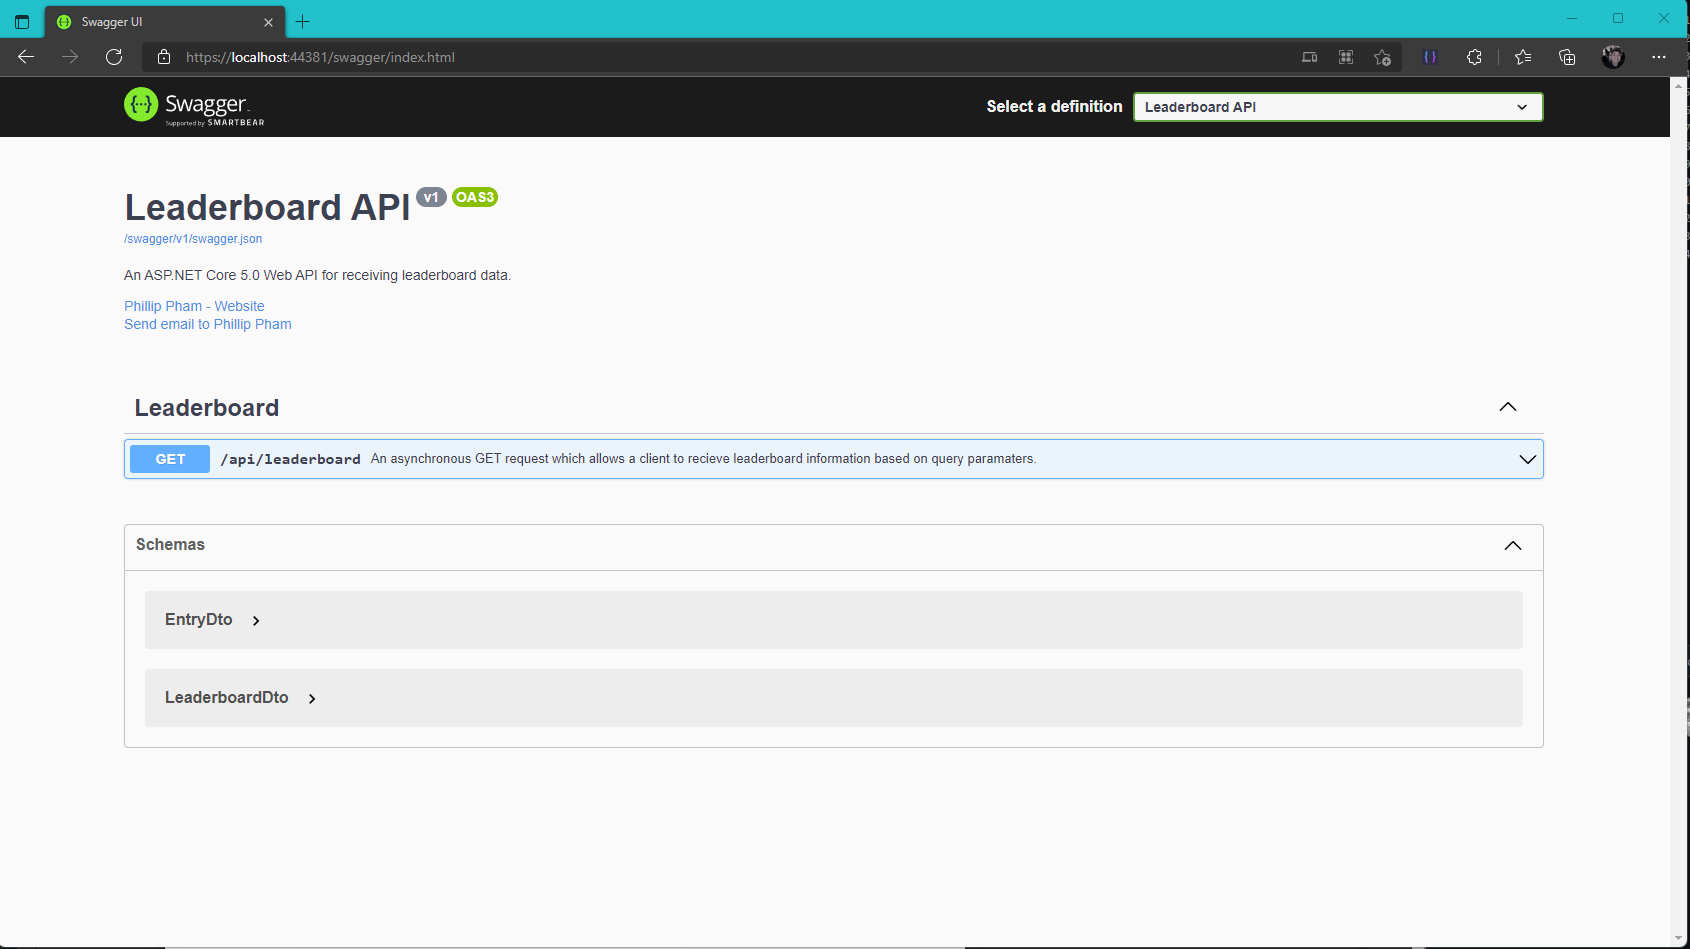Open the Extensions puzzle icon

(x=1474, y=57)
